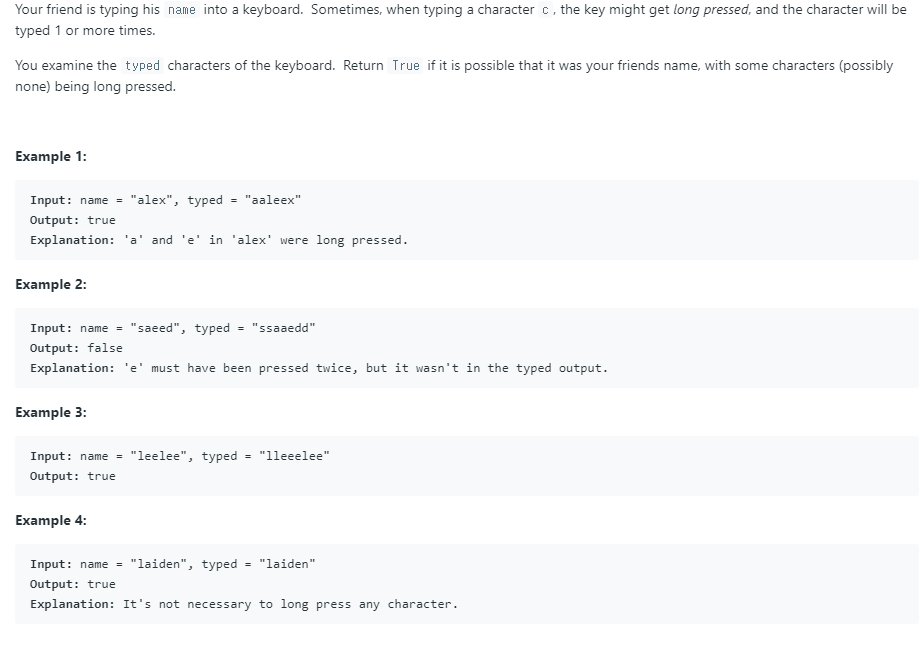Screen dimensions: 923x649
Task: Click the 'Output: true' line in Example 4
Action: pyautogui.click(x=72, y=584)
